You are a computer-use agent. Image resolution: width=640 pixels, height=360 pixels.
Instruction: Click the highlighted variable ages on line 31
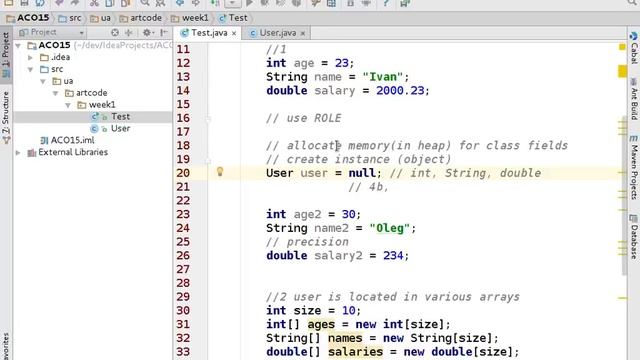[x=321, y=324]
